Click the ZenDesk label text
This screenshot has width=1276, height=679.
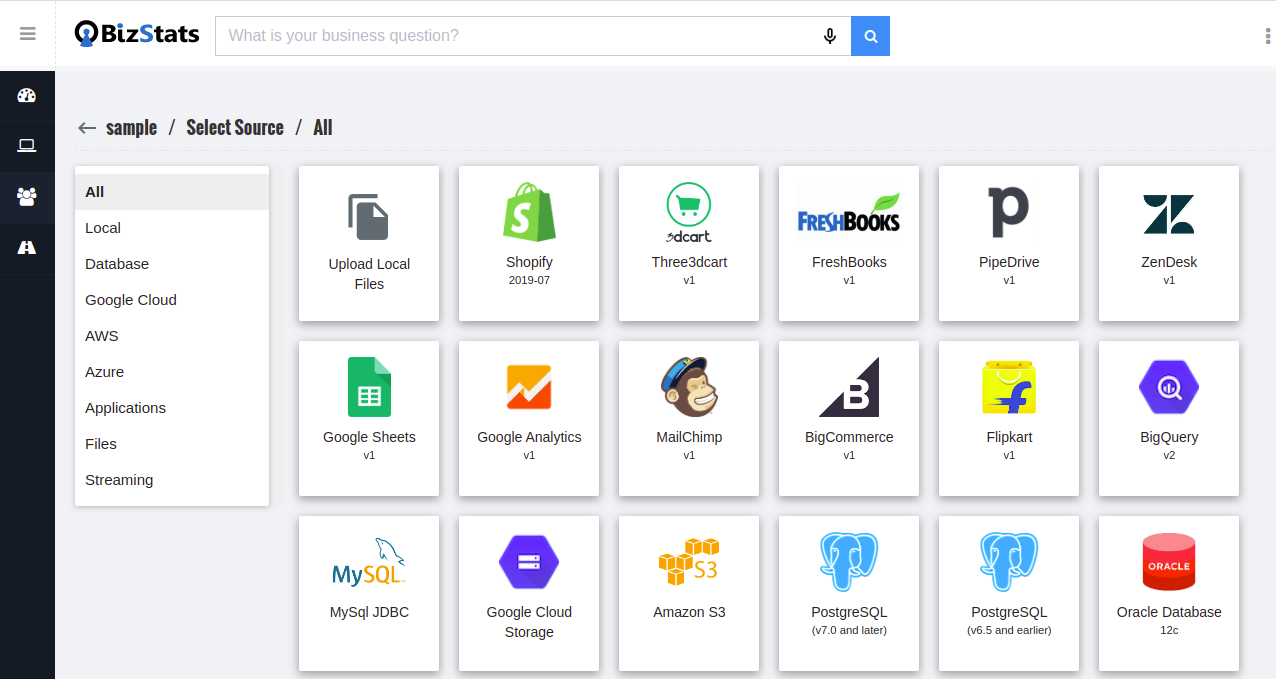point(1169,262)
